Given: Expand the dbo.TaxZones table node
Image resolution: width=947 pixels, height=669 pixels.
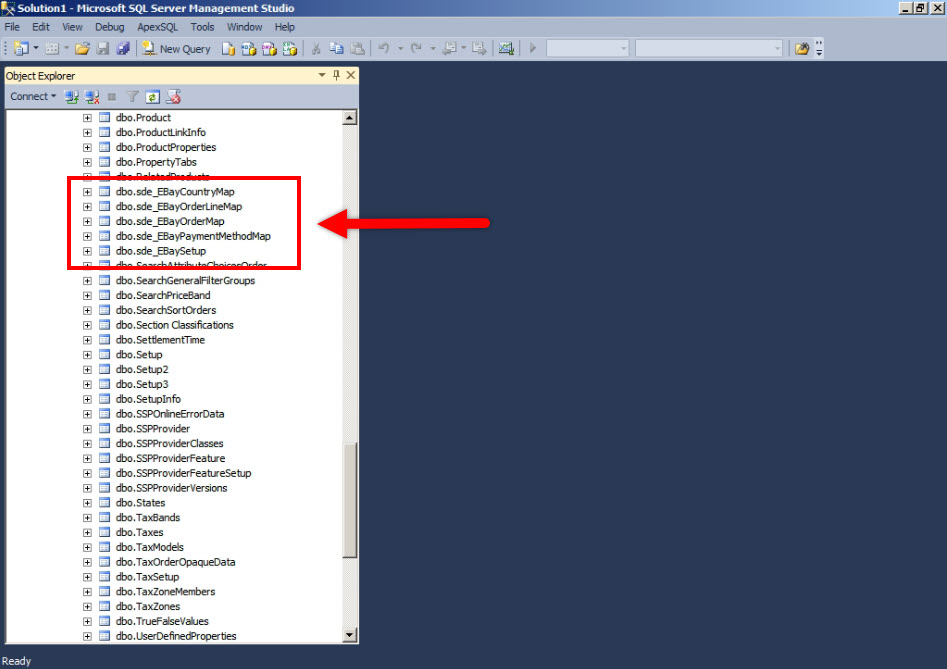Looking at the screenshot, I should [x=87, y=607].
